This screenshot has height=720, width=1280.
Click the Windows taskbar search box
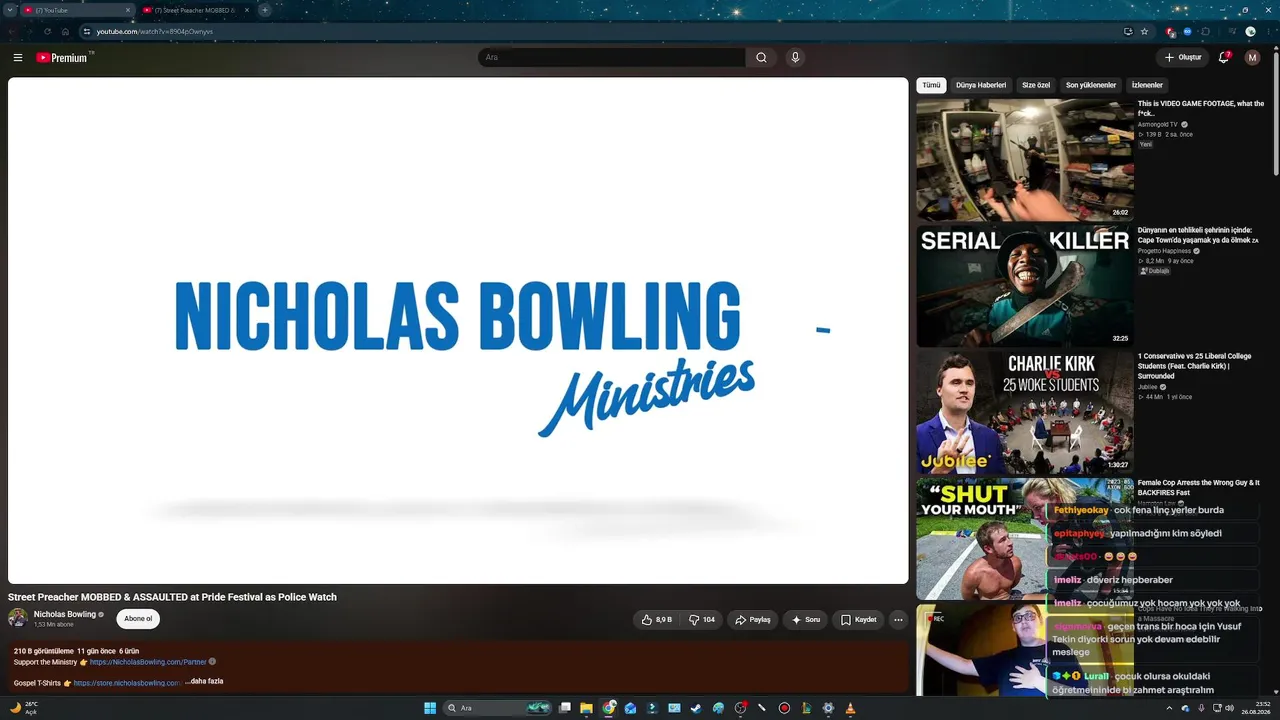pyautogui.click(x=499, y=708)
